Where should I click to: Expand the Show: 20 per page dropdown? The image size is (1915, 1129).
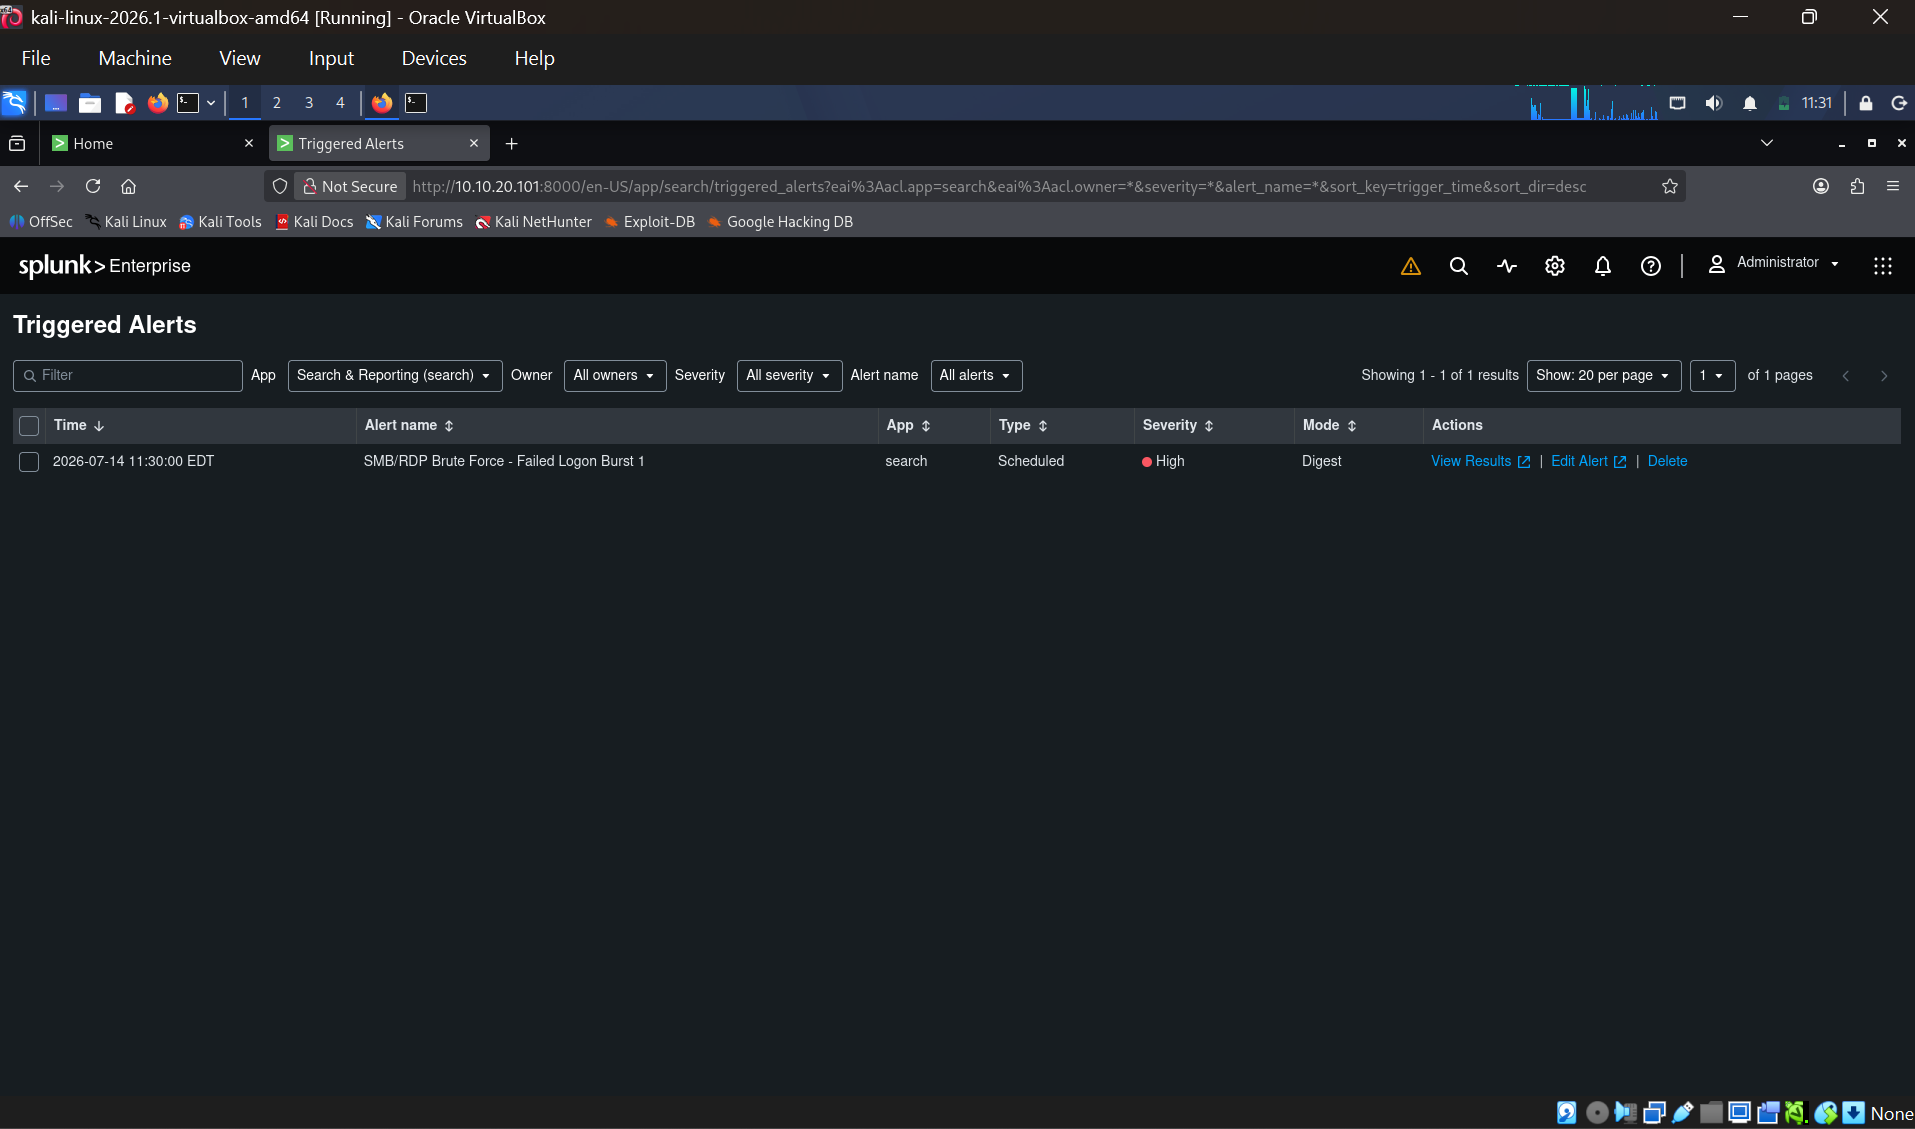(x=1603, y=375)
